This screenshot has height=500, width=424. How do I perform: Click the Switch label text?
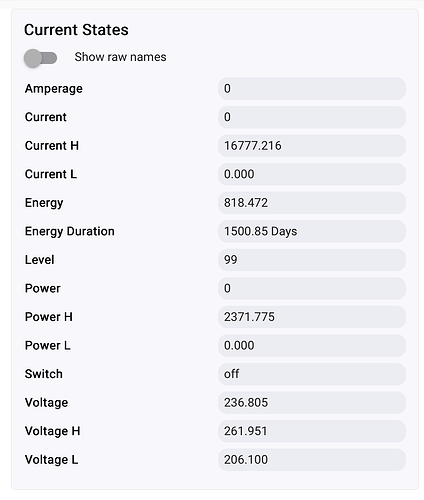44,374
